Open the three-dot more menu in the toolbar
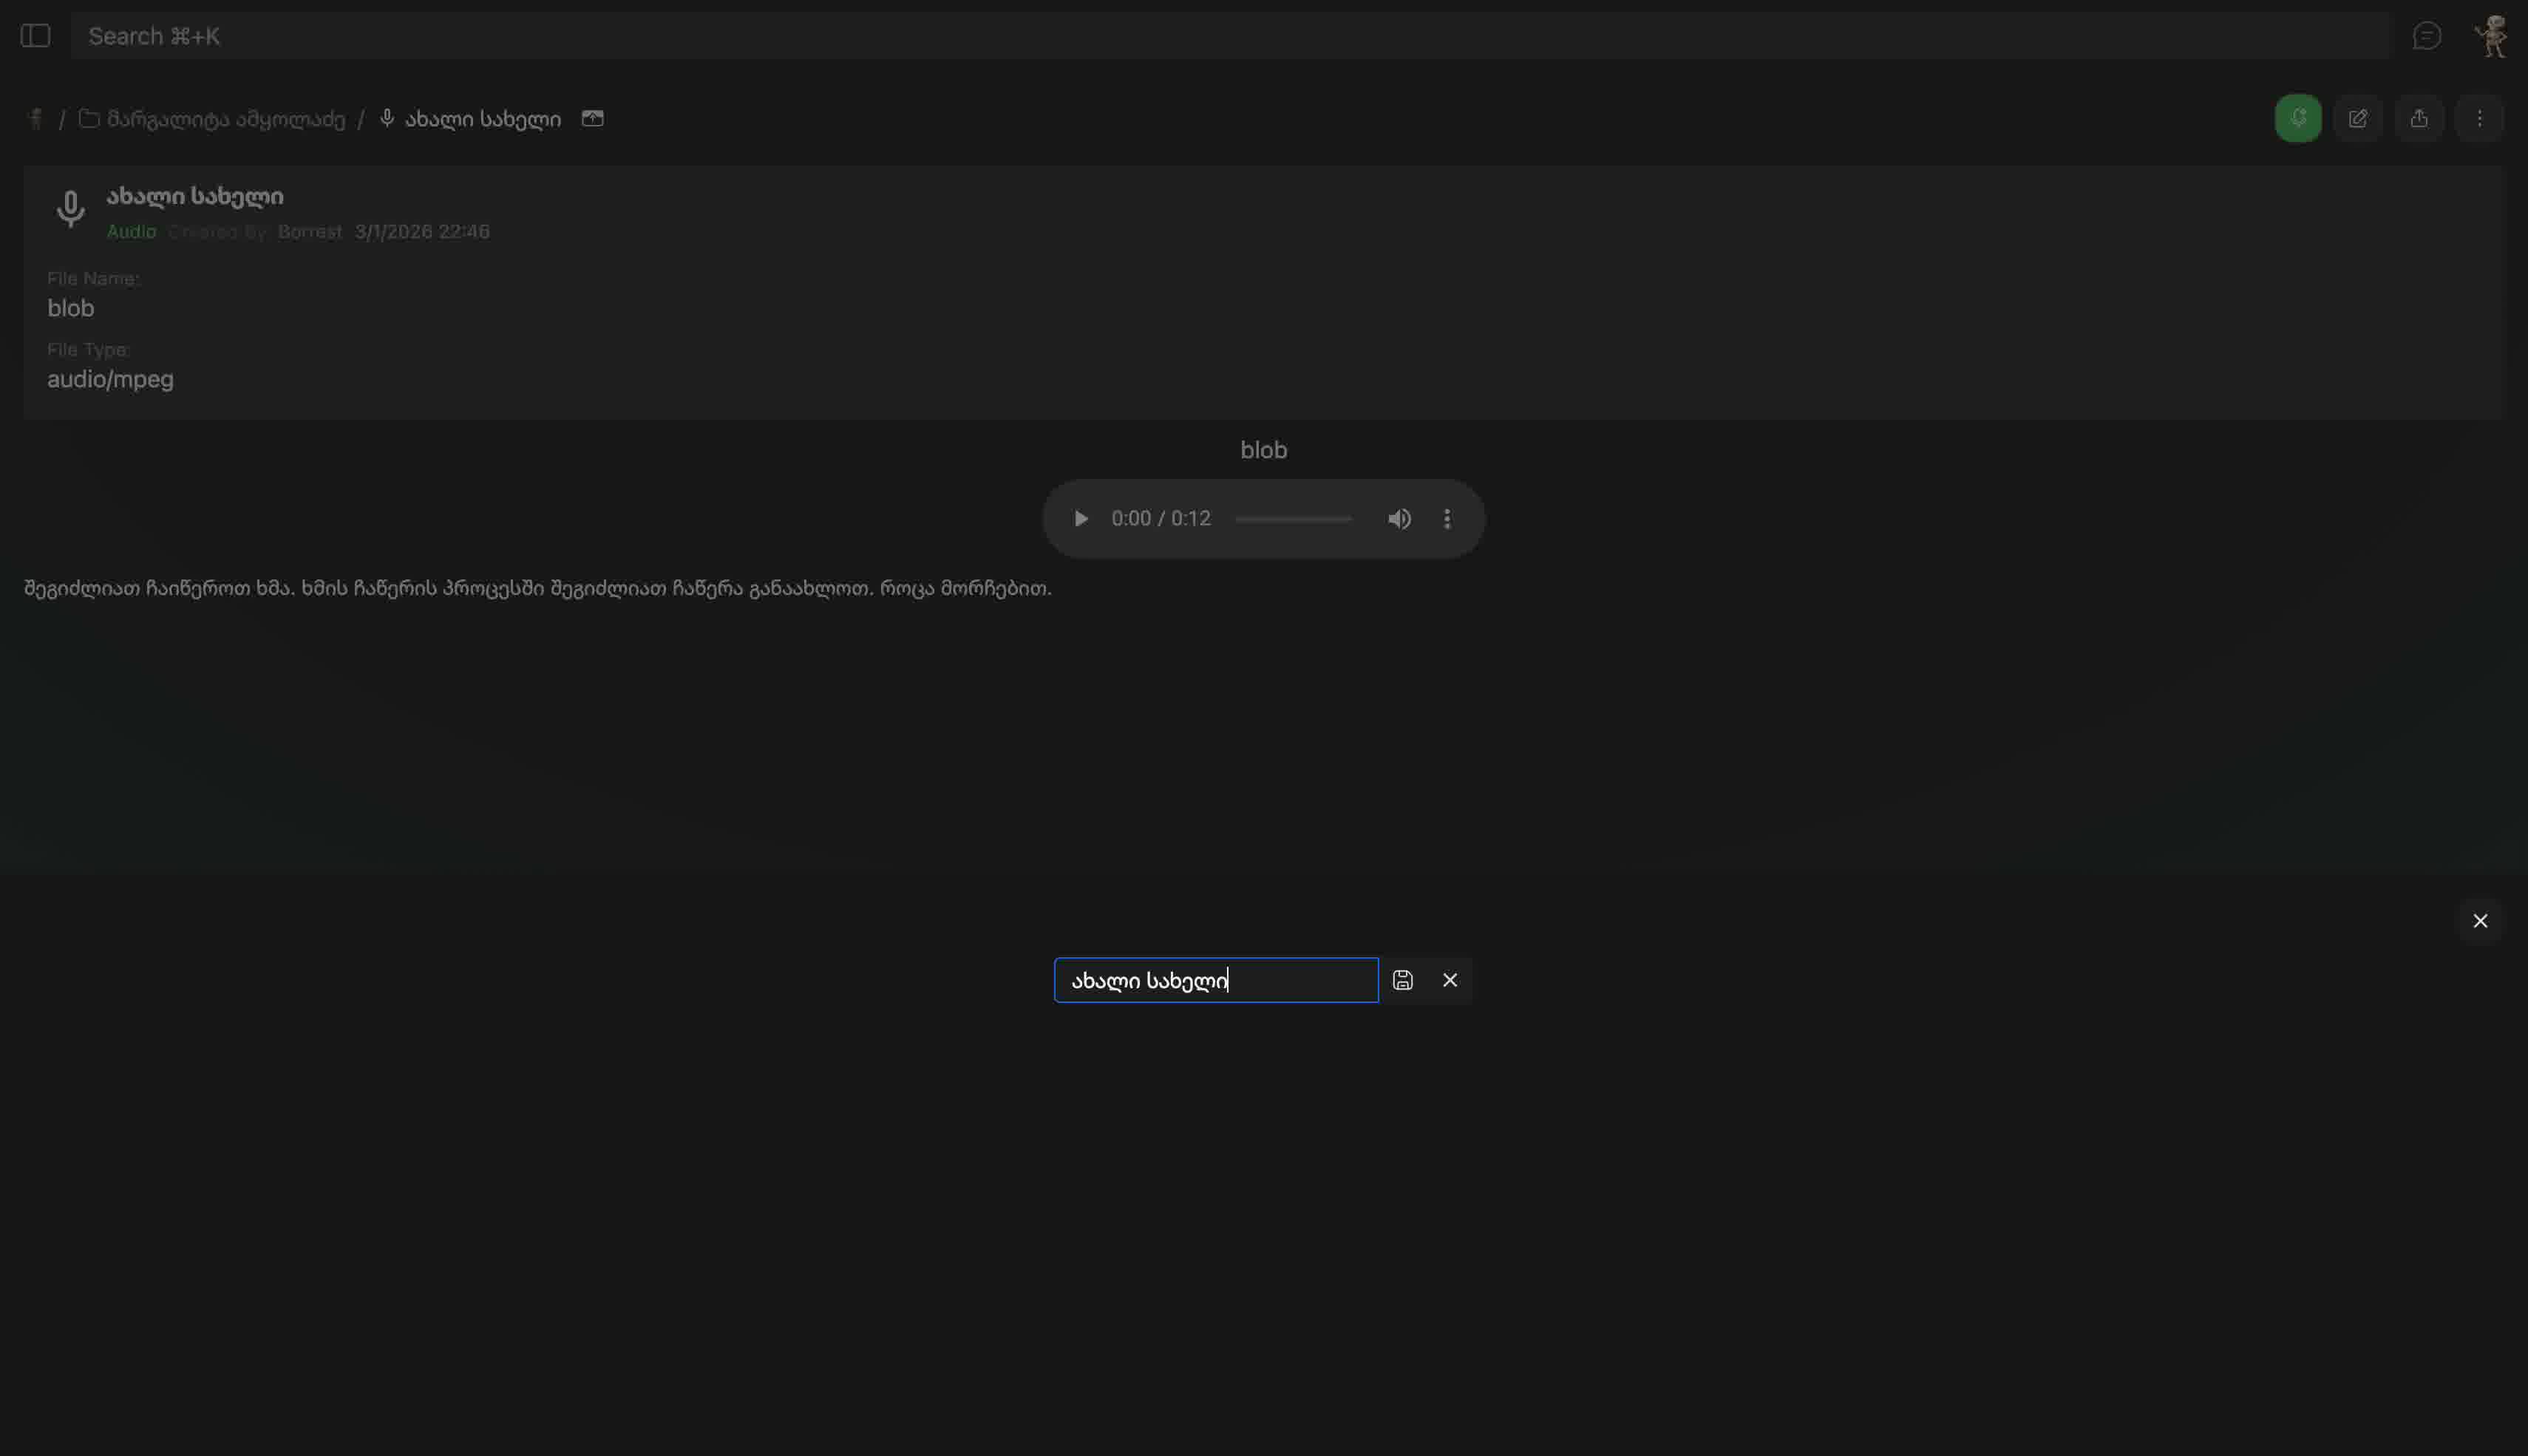 (x=2480, y=118)
